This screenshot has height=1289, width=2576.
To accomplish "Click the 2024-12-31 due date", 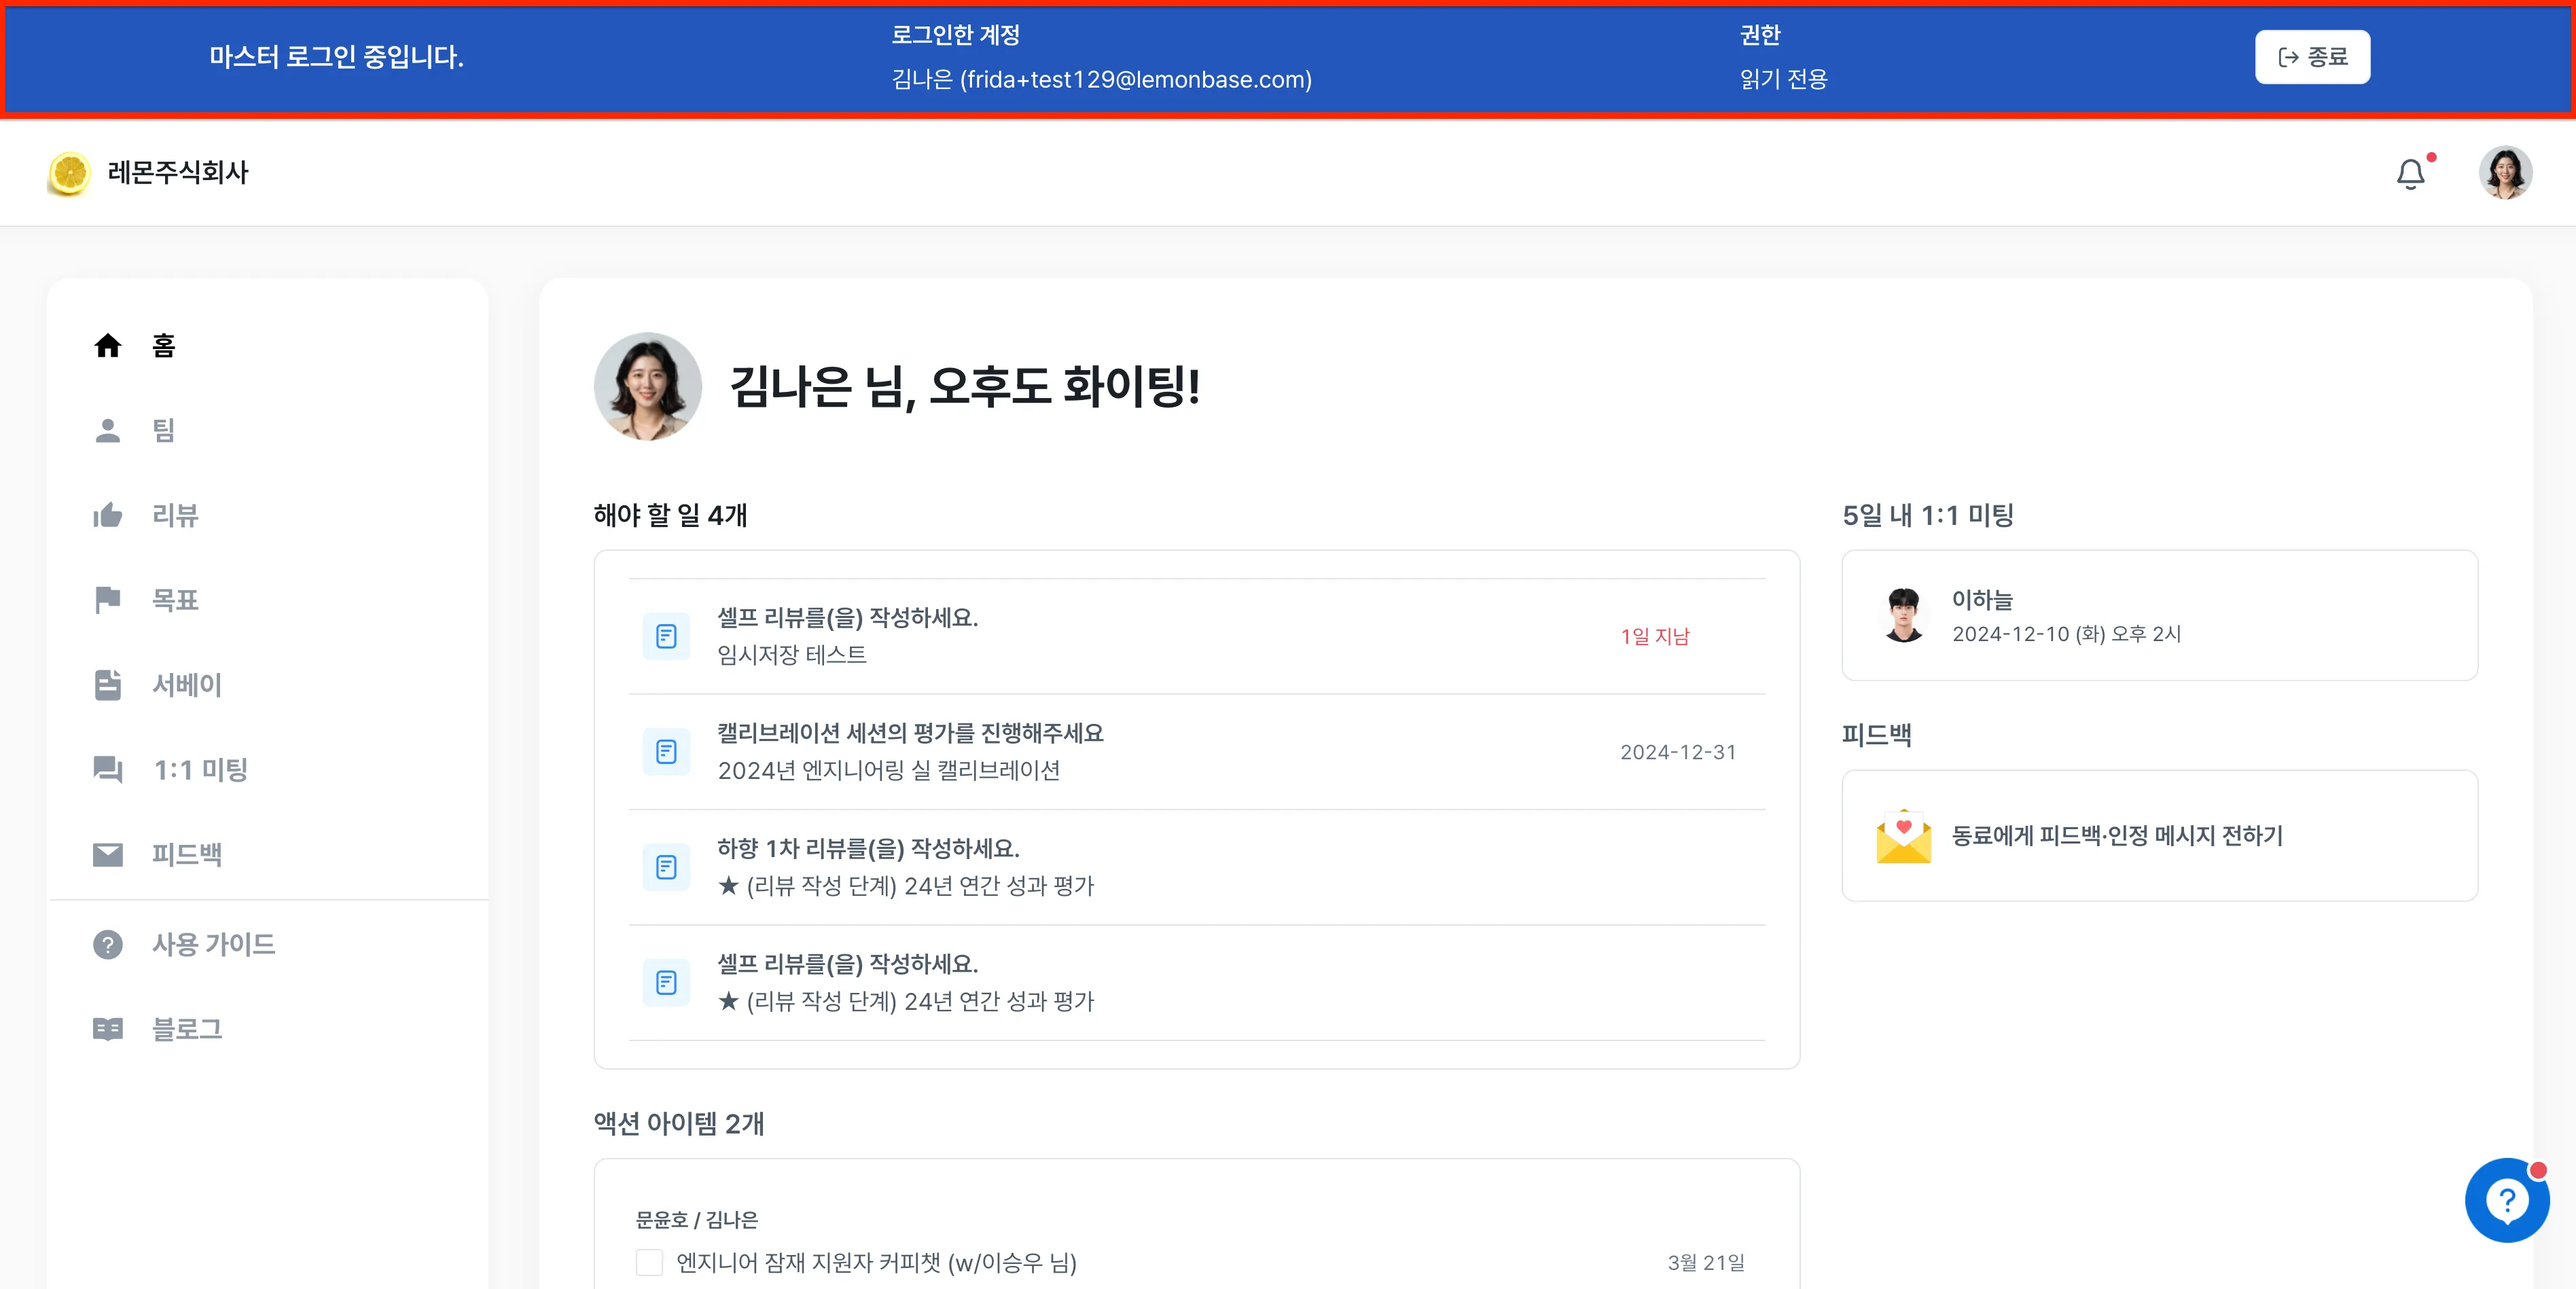I will pos(1678,752).
